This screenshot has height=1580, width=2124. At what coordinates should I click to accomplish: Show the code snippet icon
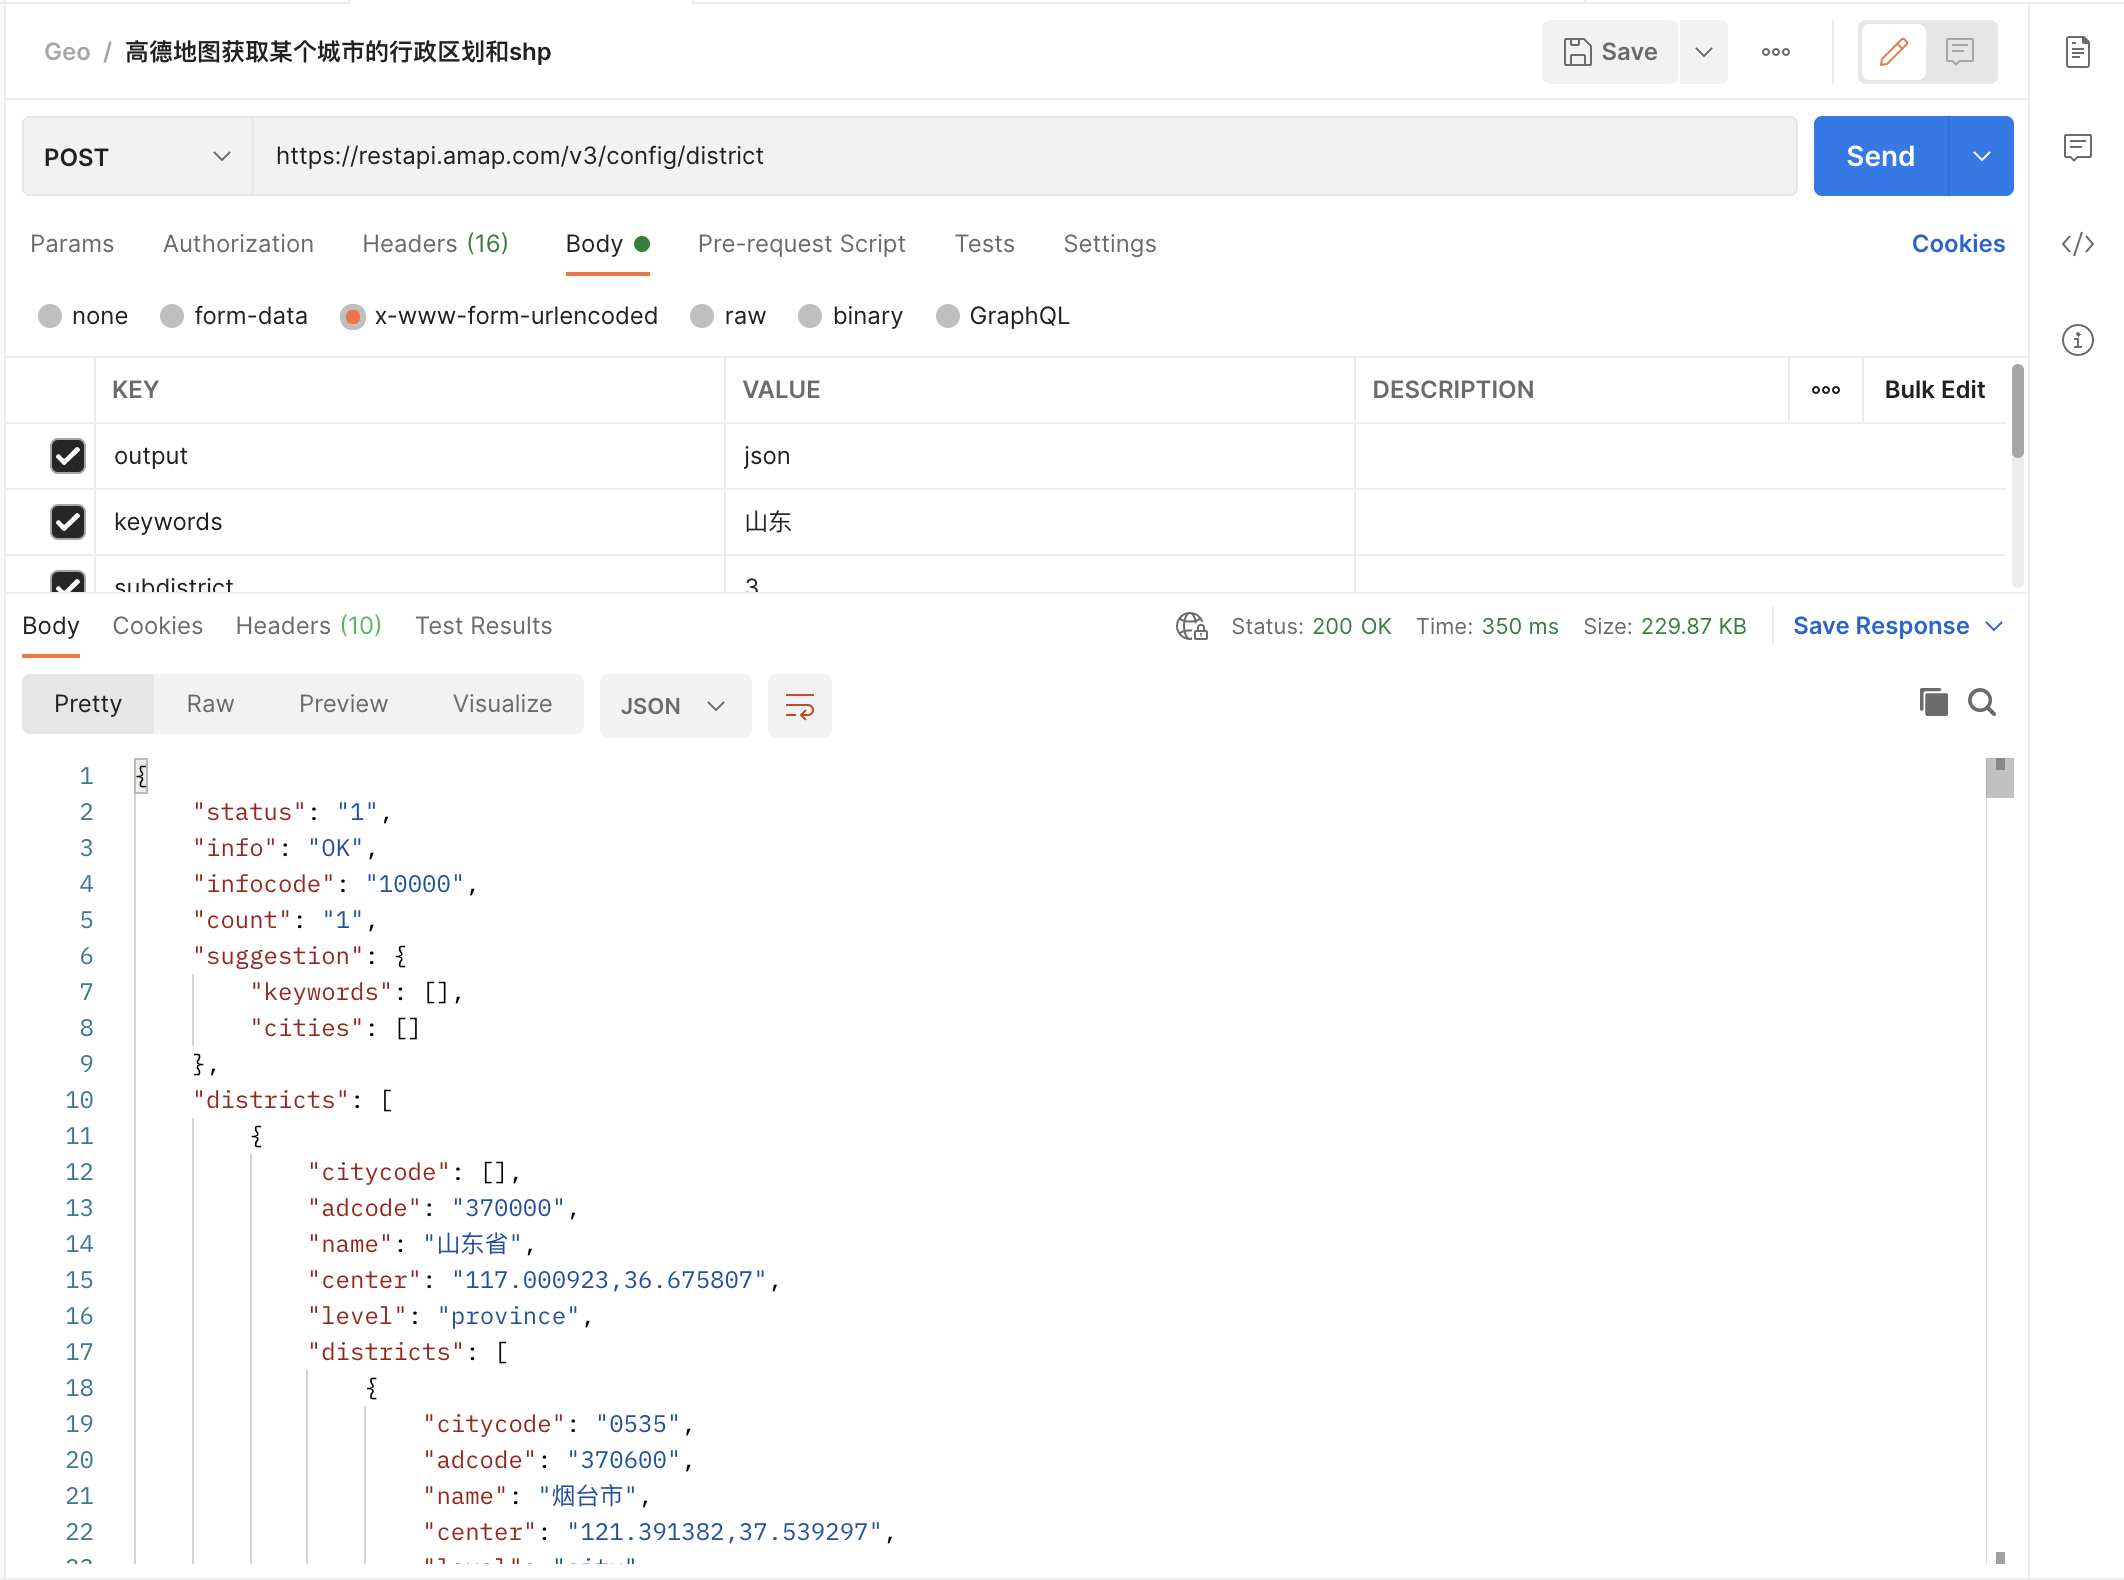2078,244
